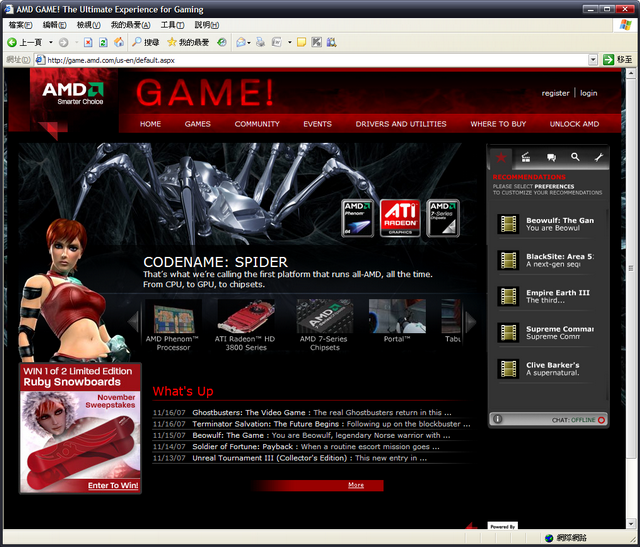The height and width of the screenshot is (547, 640).
Task: Click the Home house icon in toolbar
Action: 119,42
